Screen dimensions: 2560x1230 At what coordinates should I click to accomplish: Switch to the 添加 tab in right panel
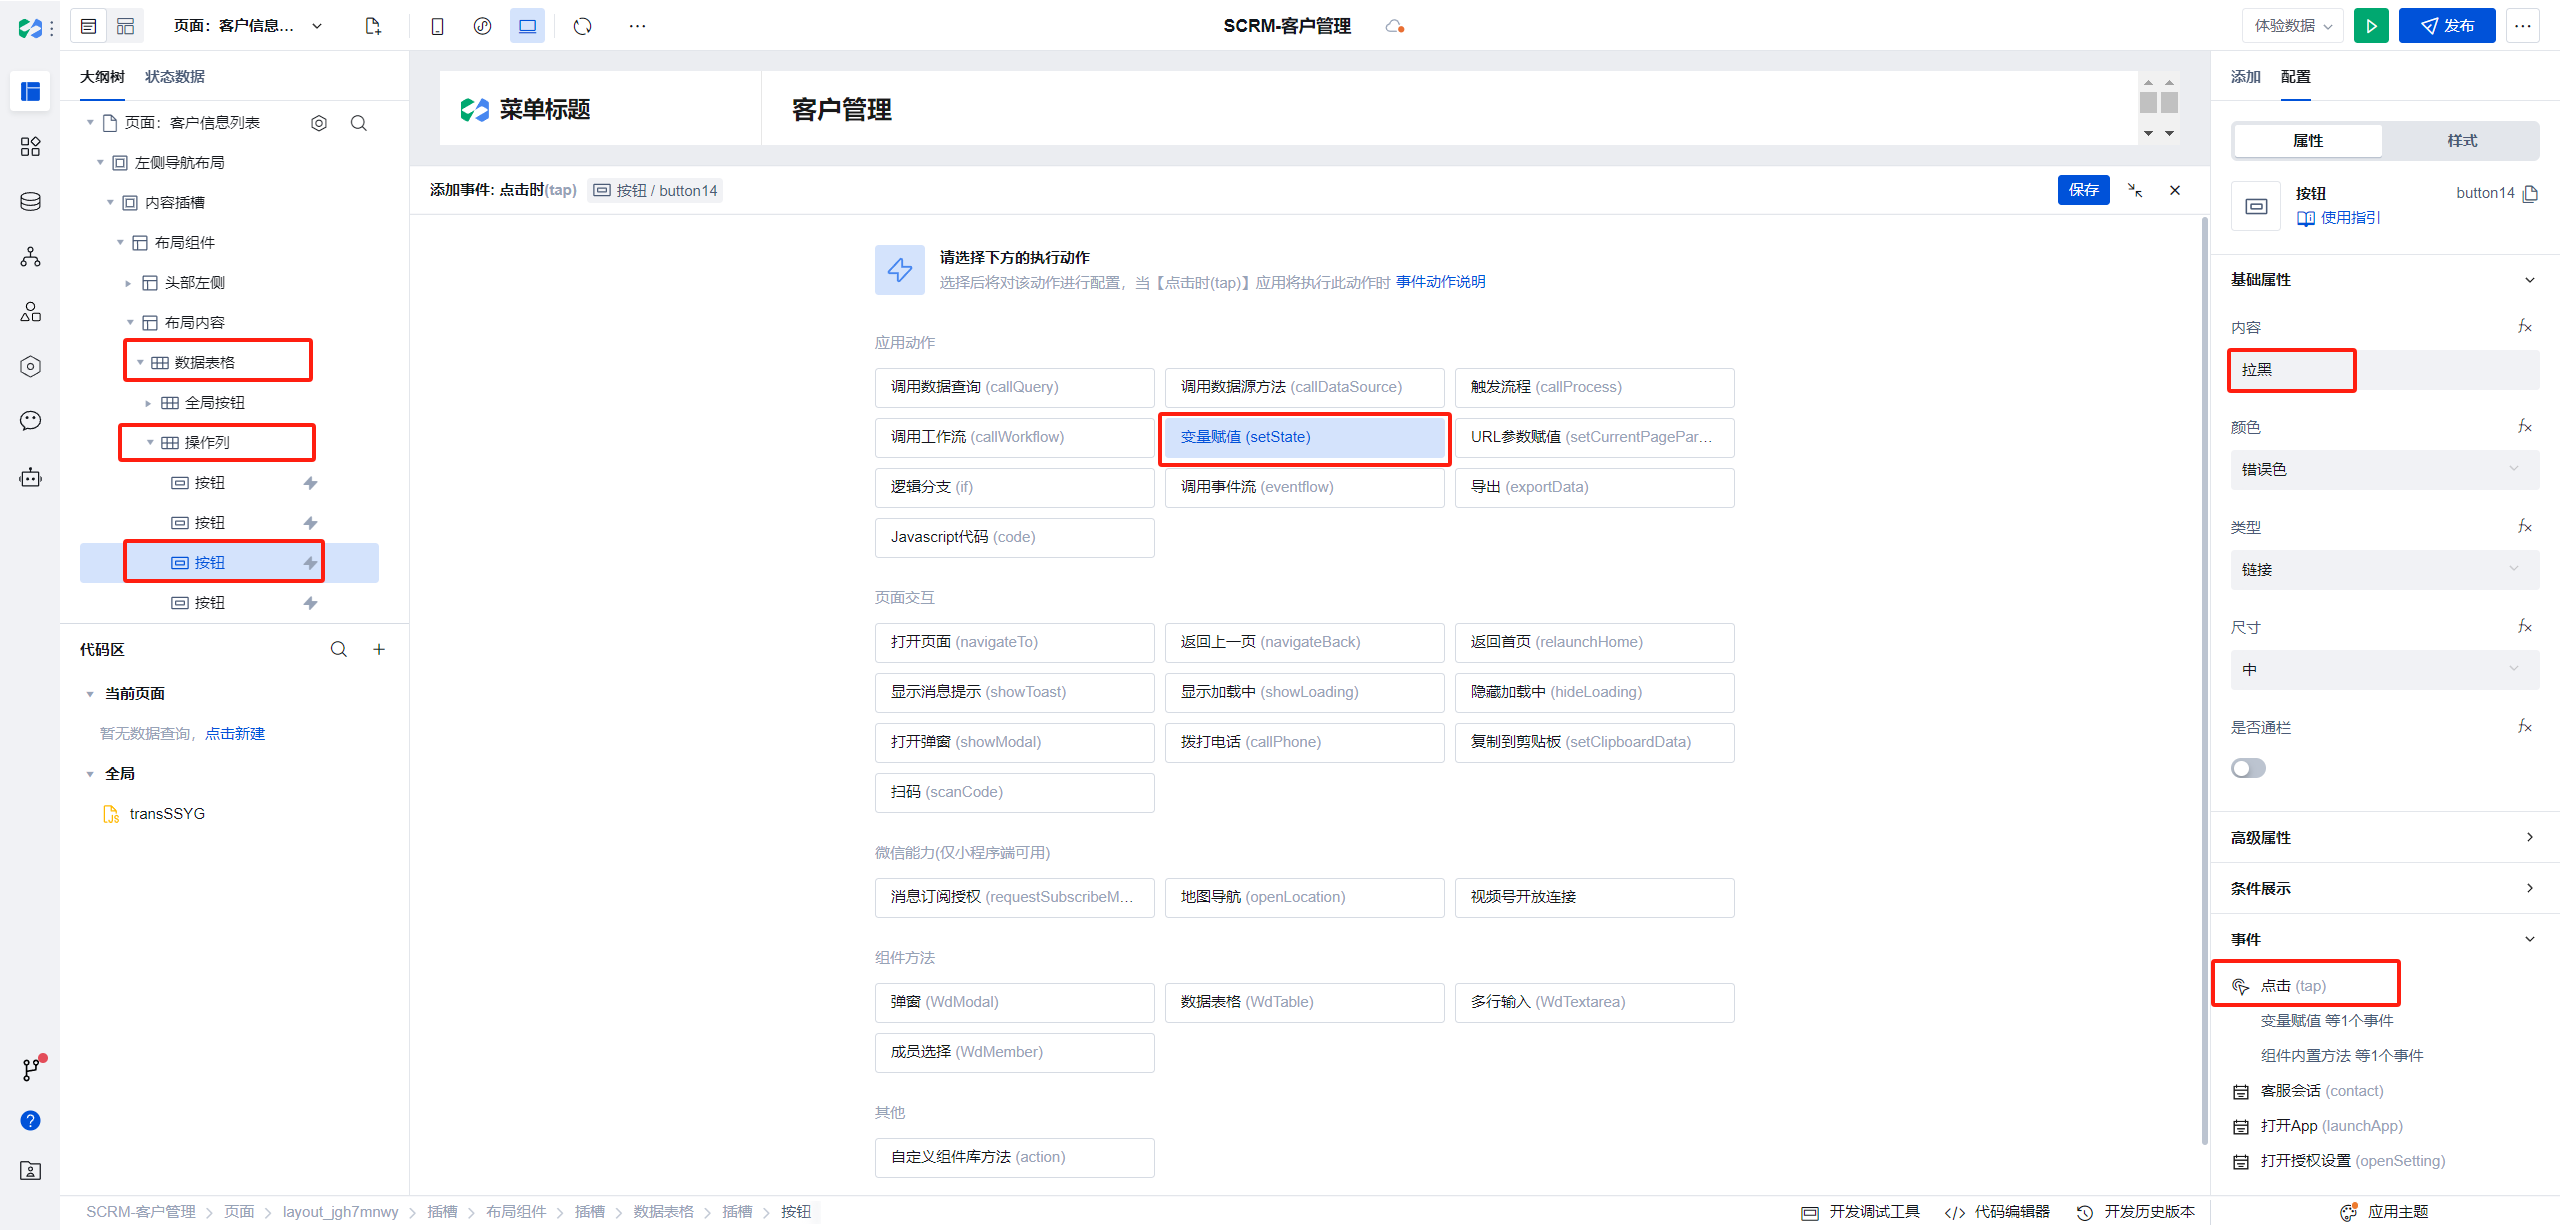[2245, 77]
